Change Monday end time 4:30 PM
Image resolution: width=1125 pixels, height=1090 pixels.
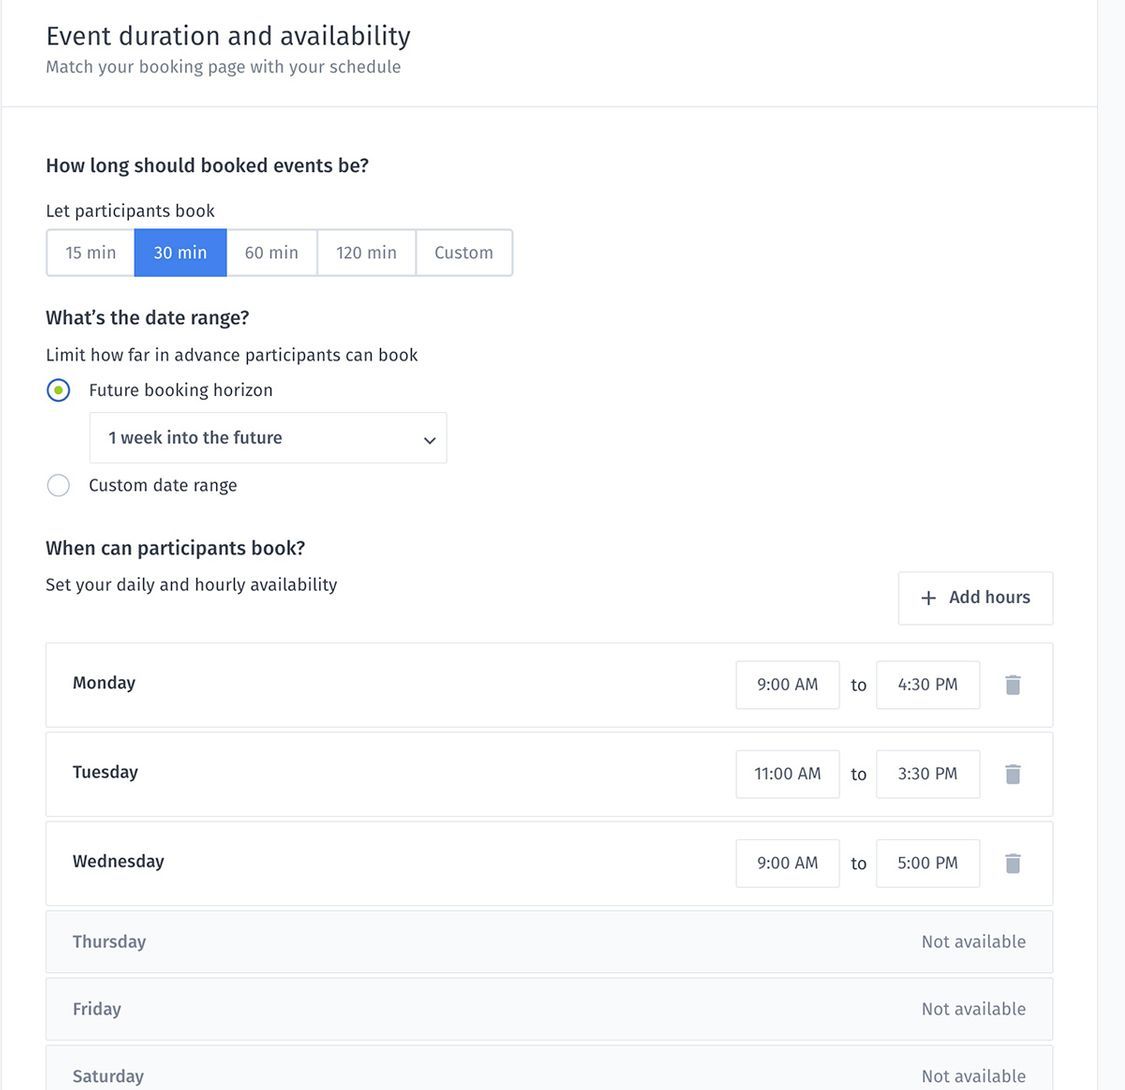(x=927, y=685)
